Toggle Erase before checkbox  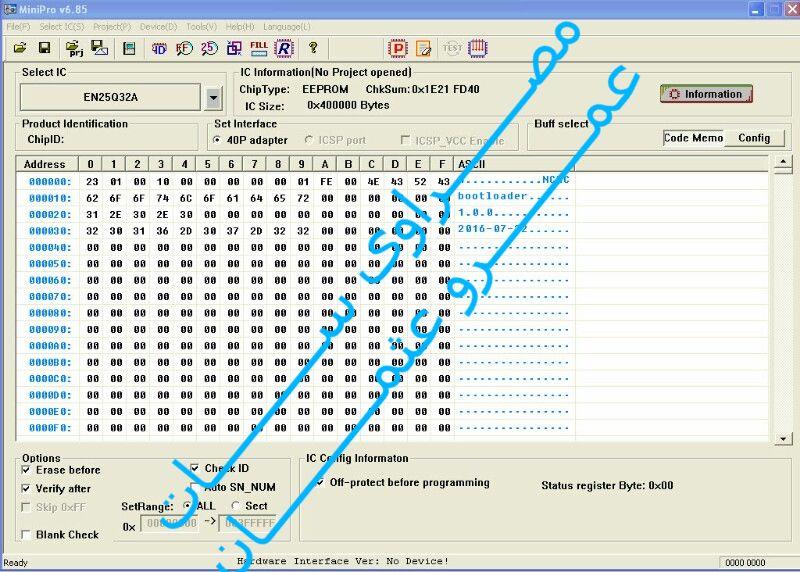pyautogui.click(x=26, y=470)
